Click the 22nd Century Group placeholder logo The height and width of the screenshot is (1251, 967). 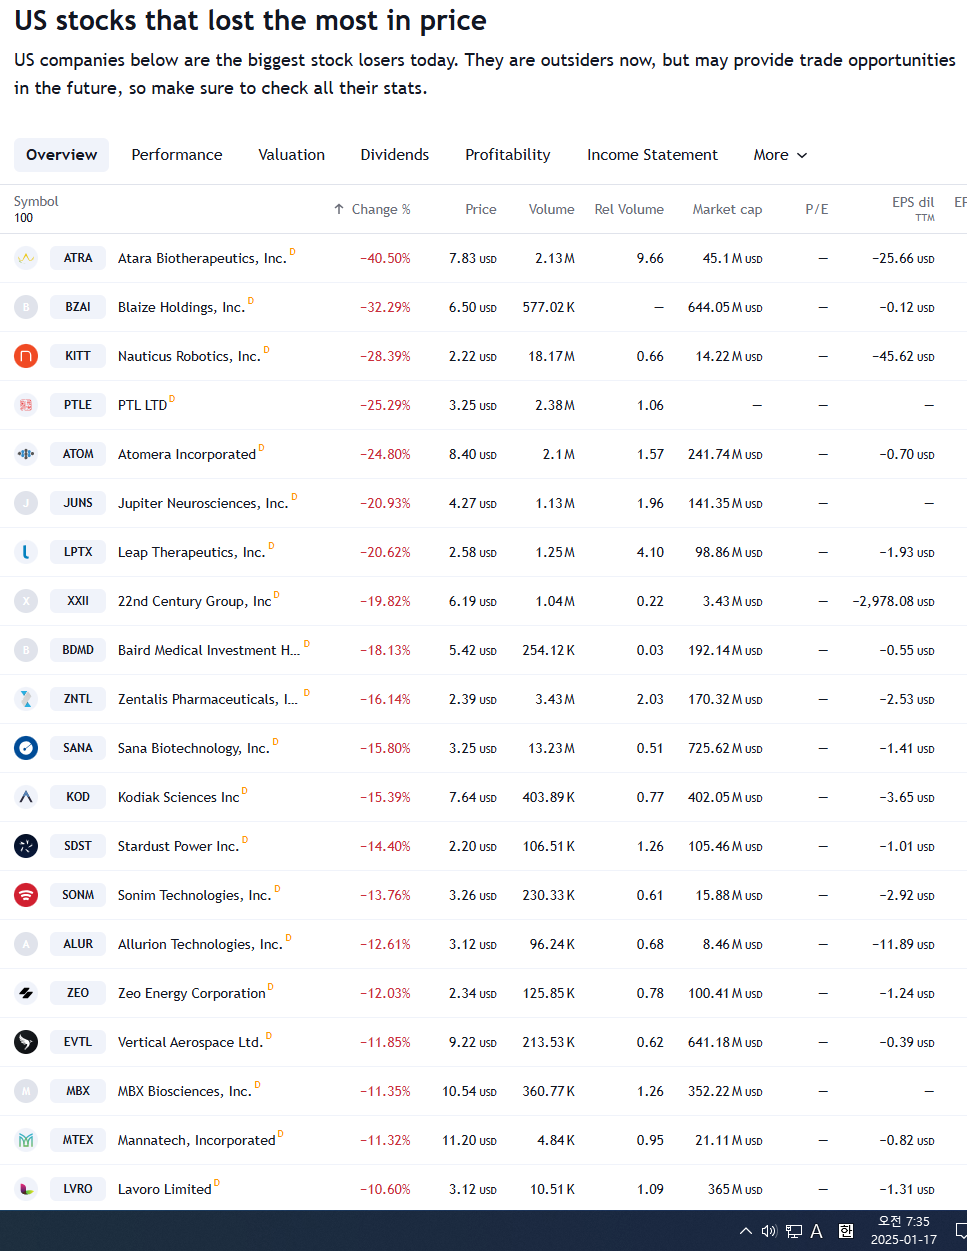click(26, 601)
